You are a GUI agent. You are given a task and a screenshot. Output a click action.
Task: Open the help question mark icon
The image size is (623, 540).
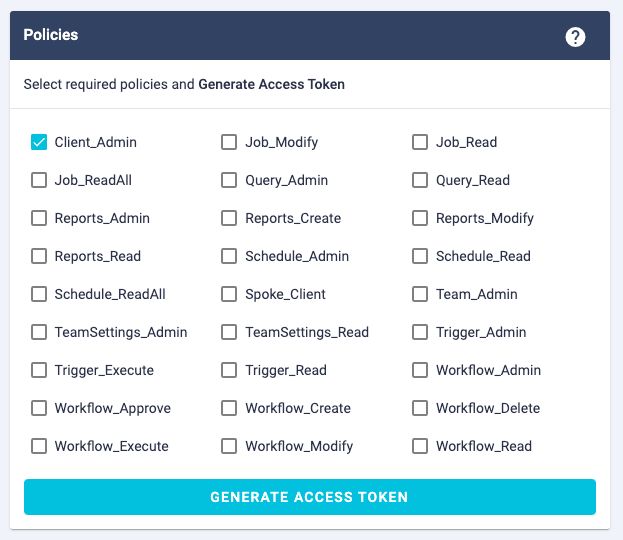[x=575, y=37]
